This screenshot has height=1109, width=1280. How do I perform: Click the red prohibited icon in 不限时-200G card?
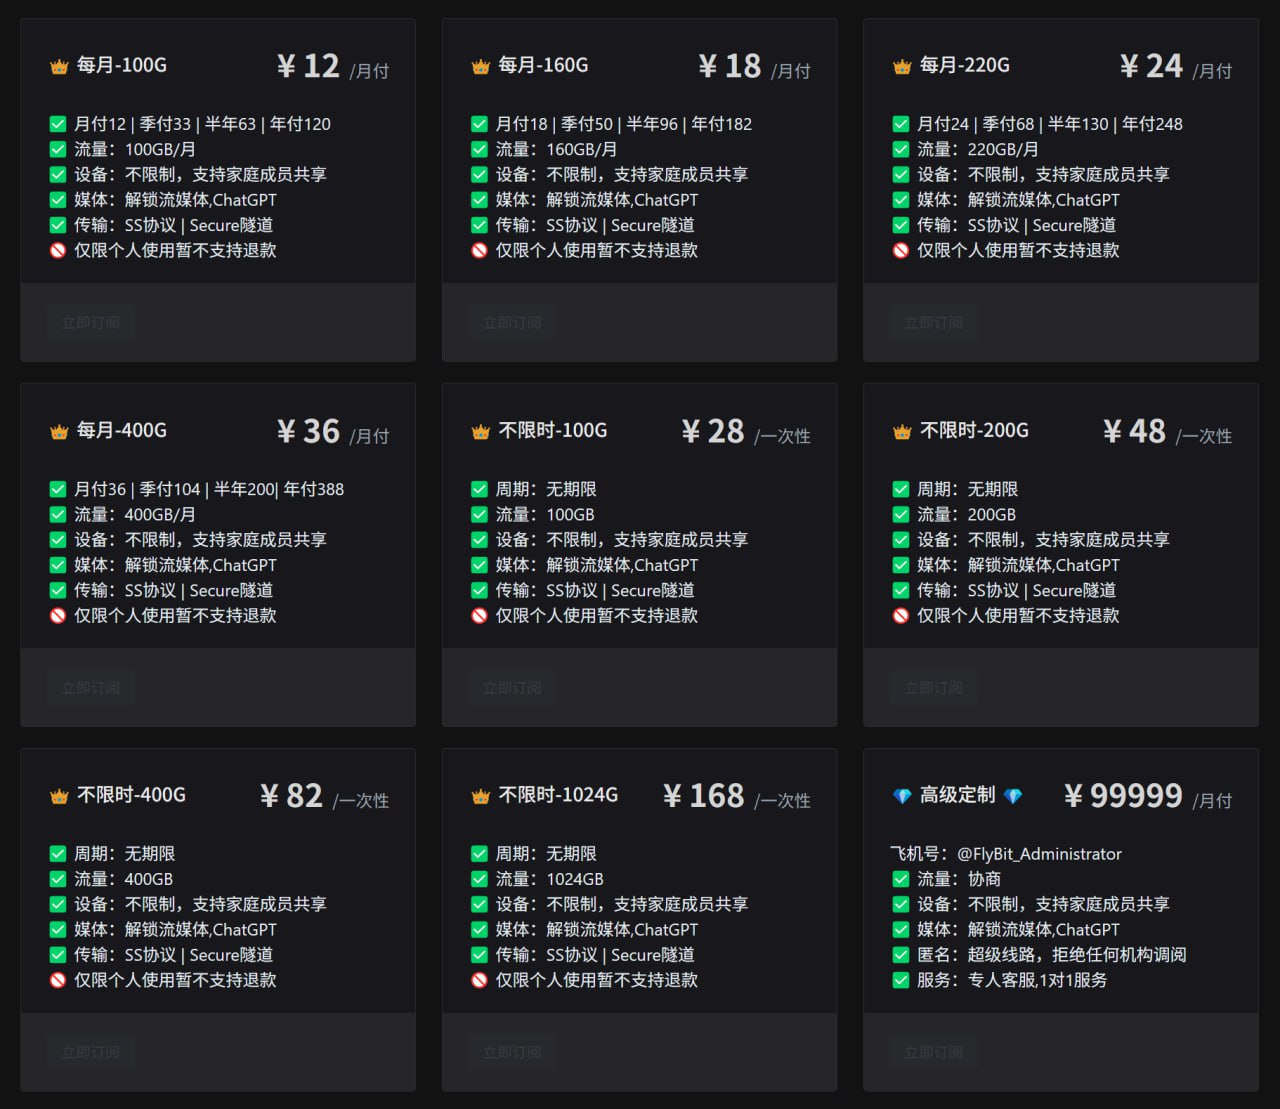[x=901, y=615]
